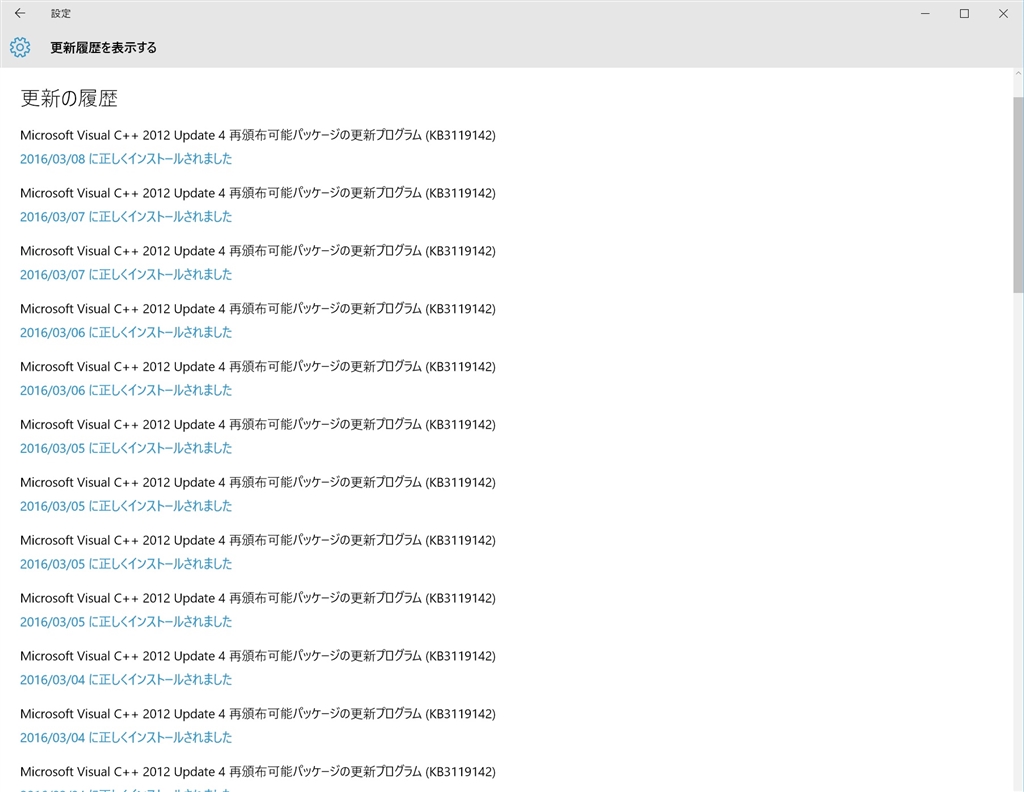Select the KB3119142 title above the 2016/03/08 status

pos(258,135)
